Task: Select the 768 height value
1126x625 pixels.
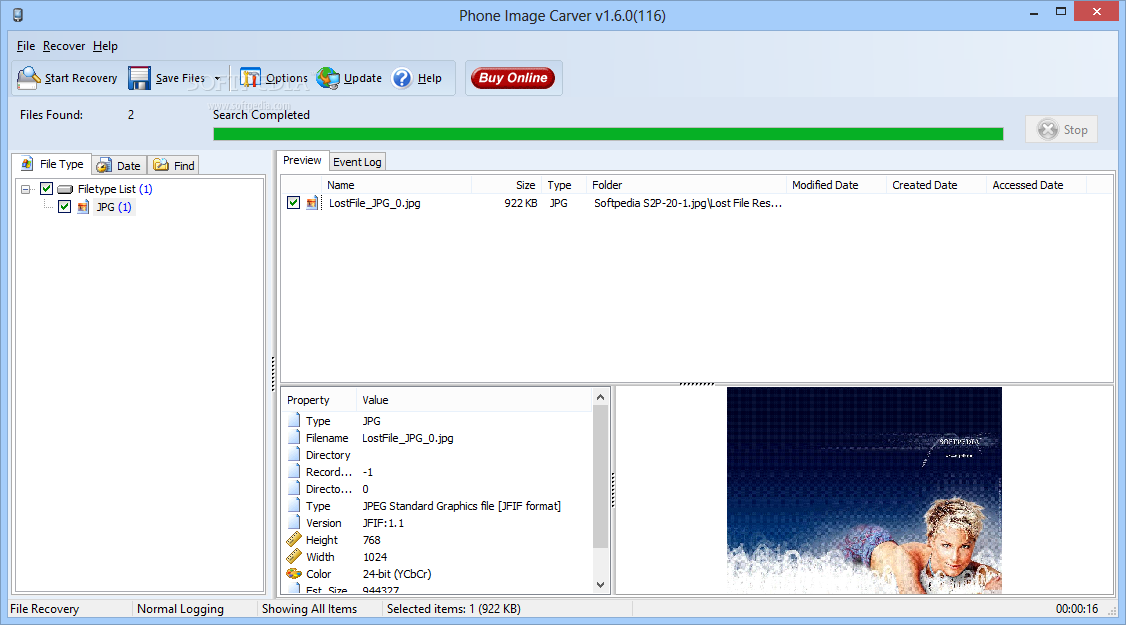Action: click(371, 540)
